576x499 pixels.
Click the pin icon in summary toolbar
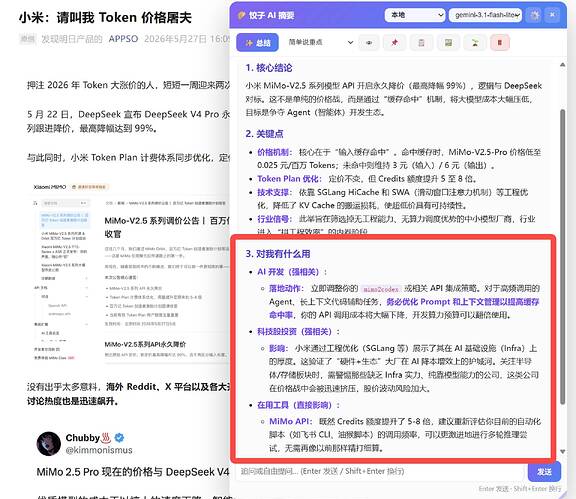click(x=395, y=43)
